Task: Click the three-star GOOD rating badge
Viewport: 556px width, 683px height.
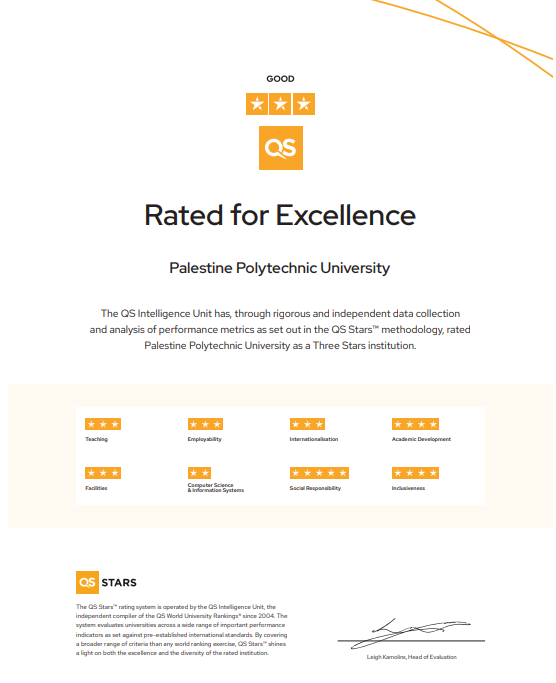Action: (x=280, y=104)
